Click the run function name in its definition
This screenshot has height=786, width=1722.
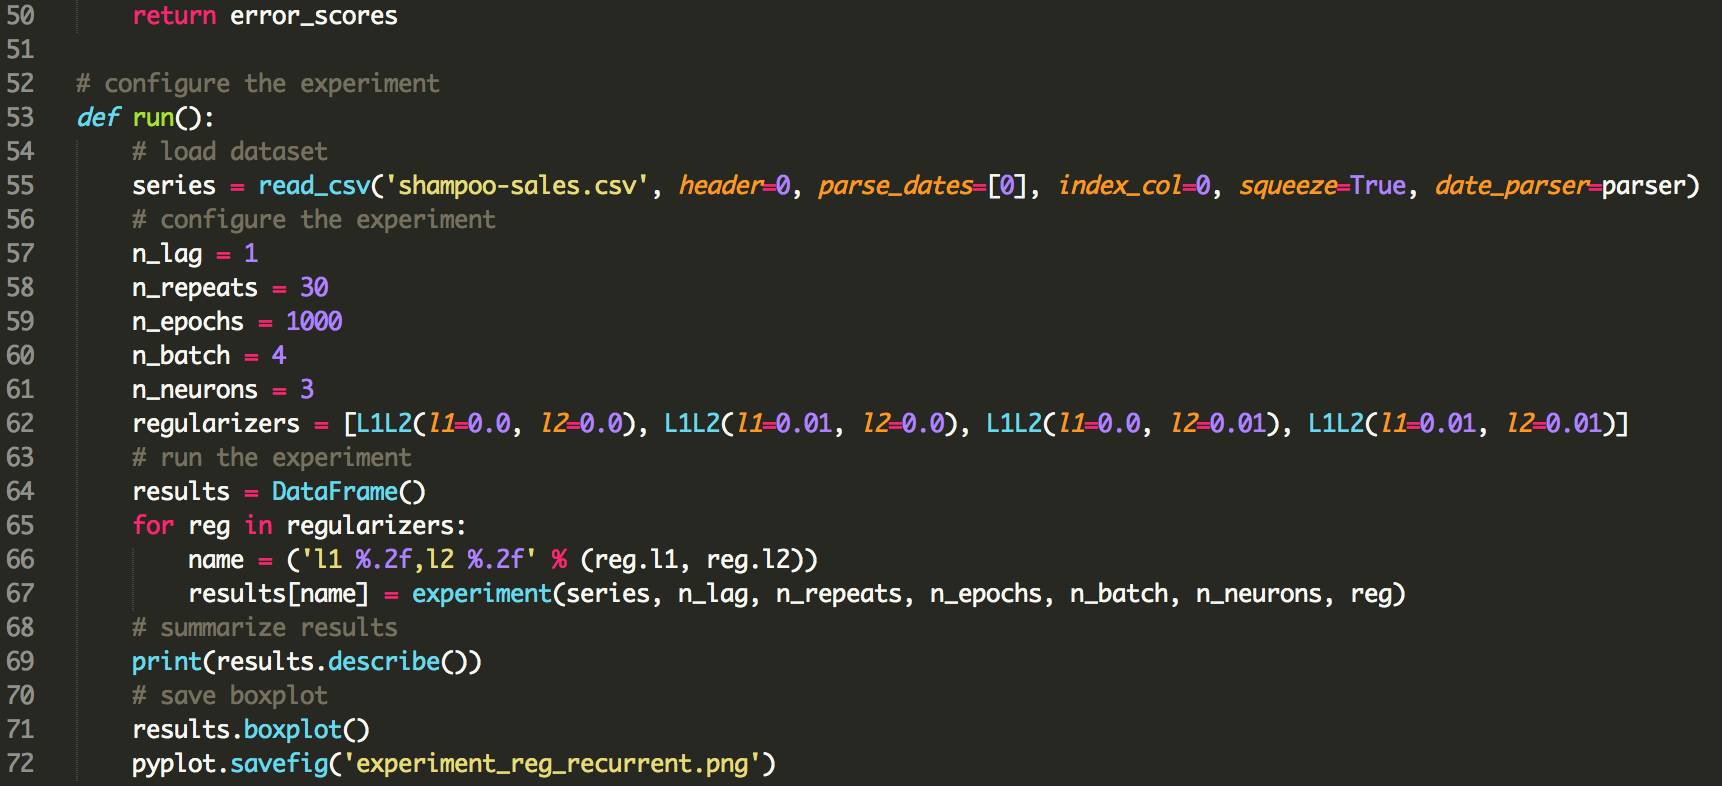153,118
